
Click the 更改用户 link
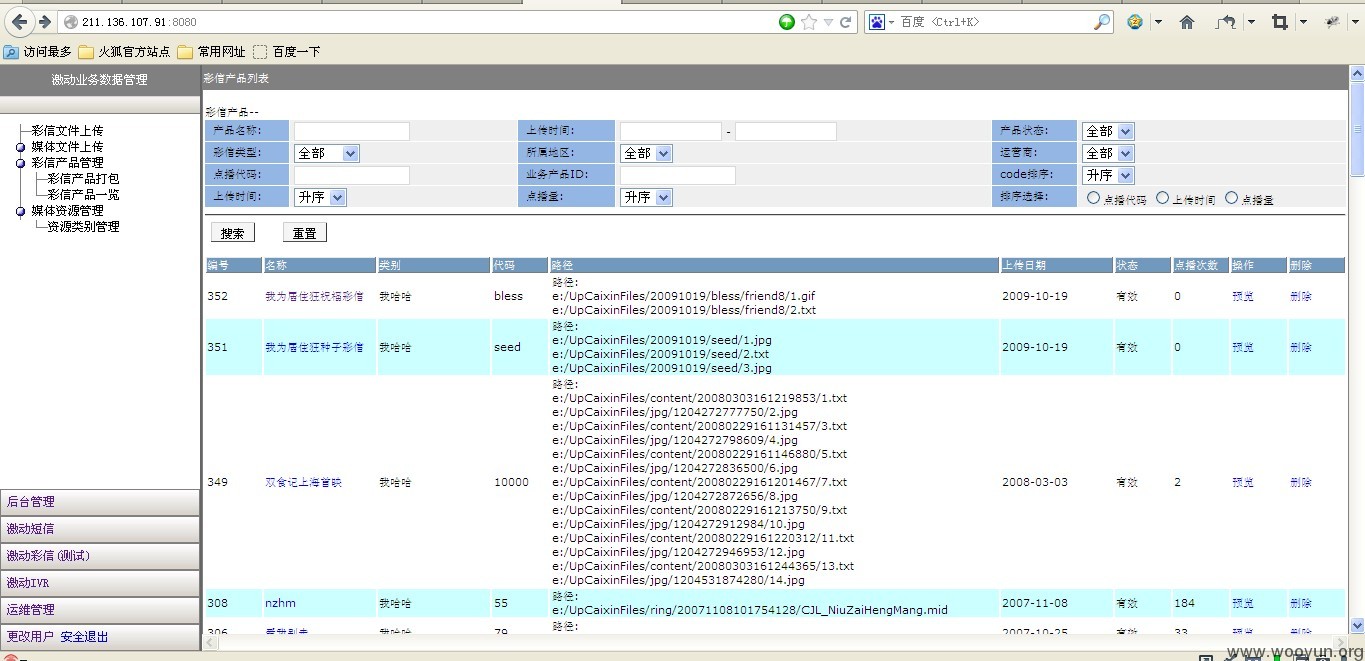(x=30, y=637)
